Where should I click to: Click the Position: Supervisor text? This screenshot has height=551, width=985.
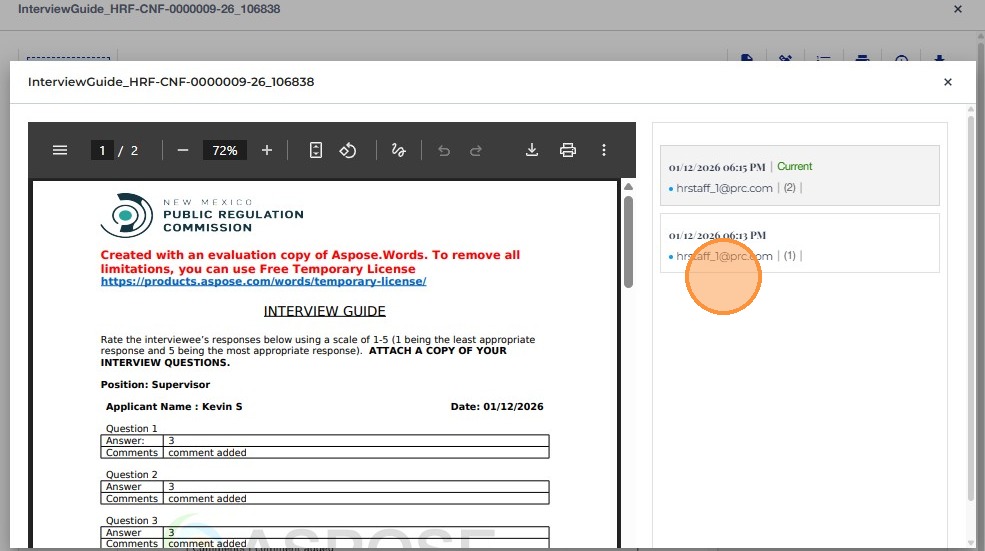coord(155,385)
